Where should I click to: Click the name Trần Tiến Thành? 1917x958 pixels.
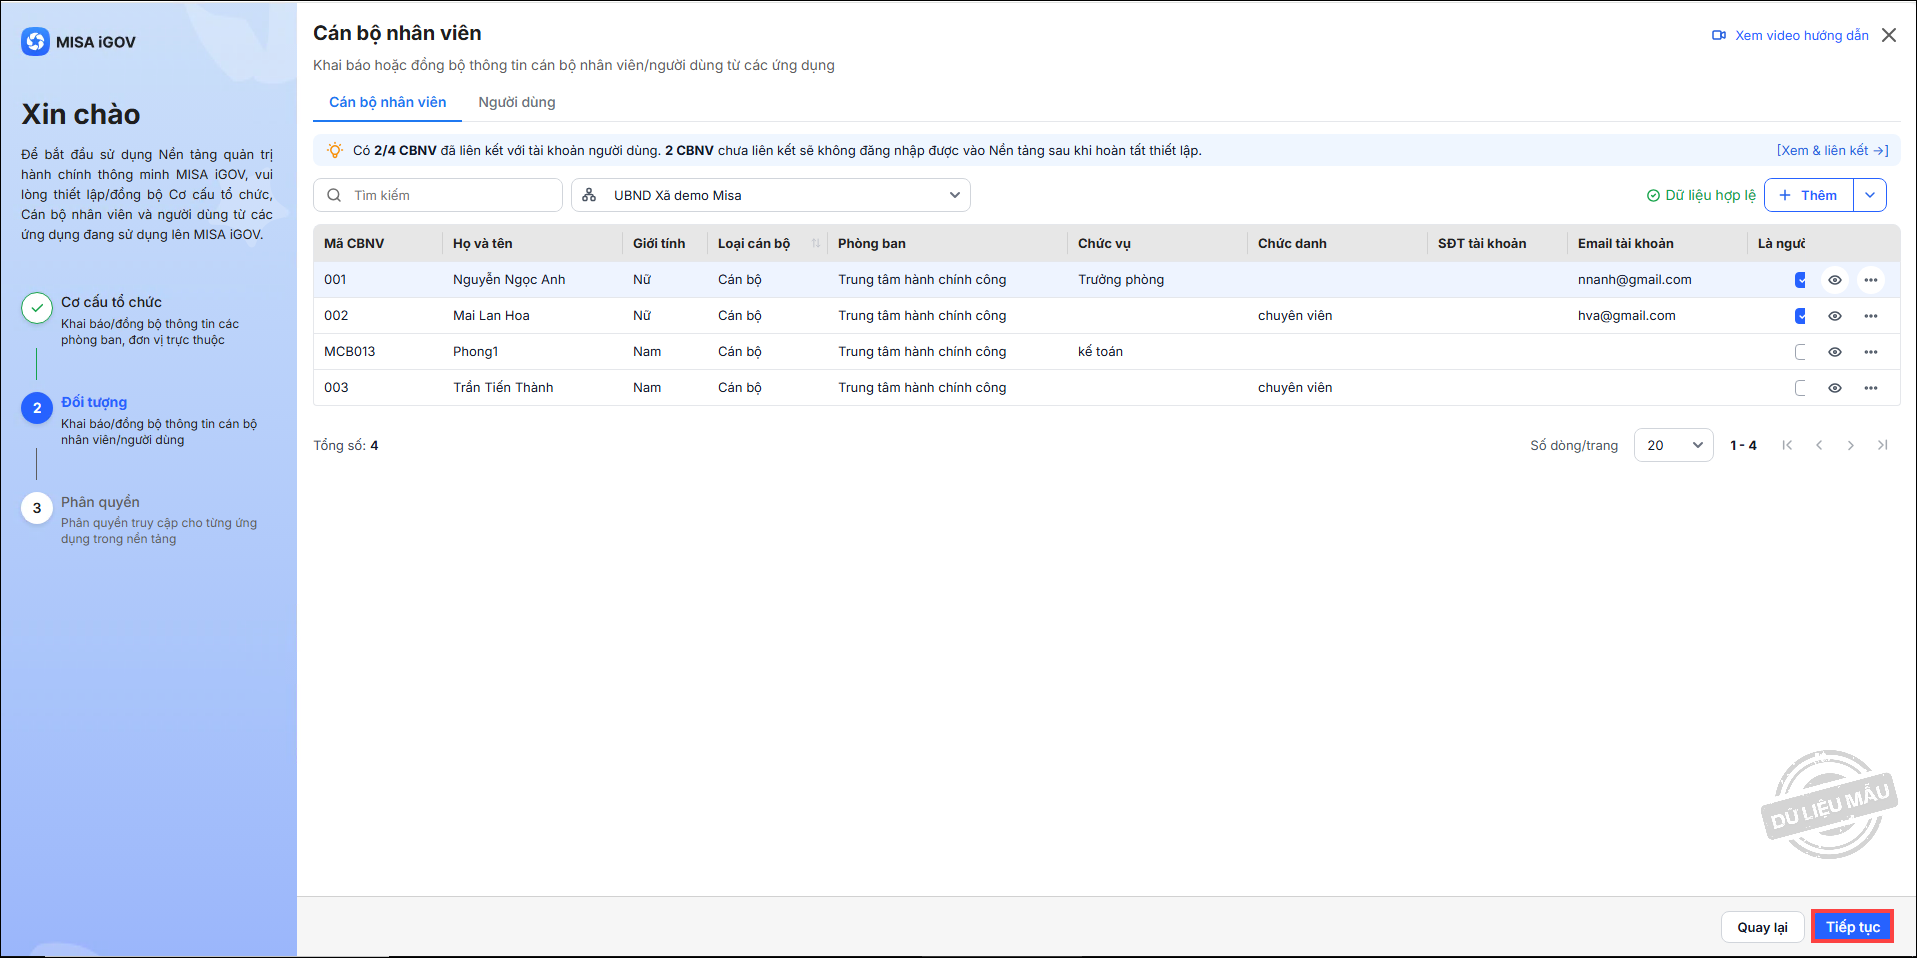[503, 388]
